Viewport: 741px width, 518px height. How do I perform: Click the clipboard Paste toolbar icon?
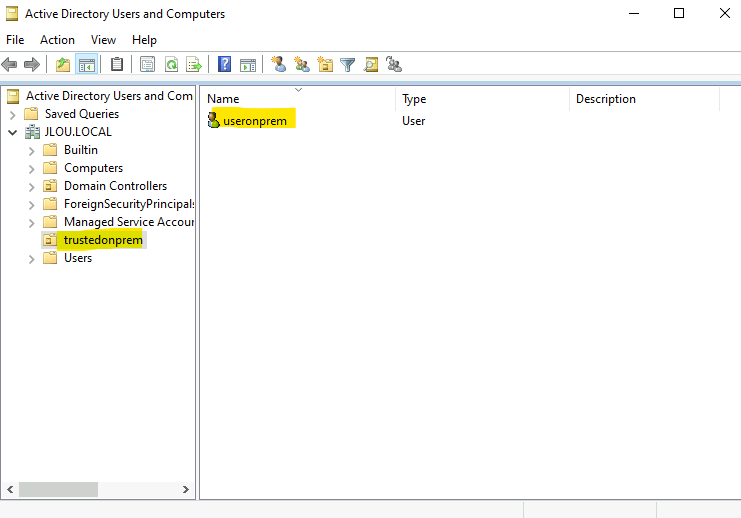(117, 64)
